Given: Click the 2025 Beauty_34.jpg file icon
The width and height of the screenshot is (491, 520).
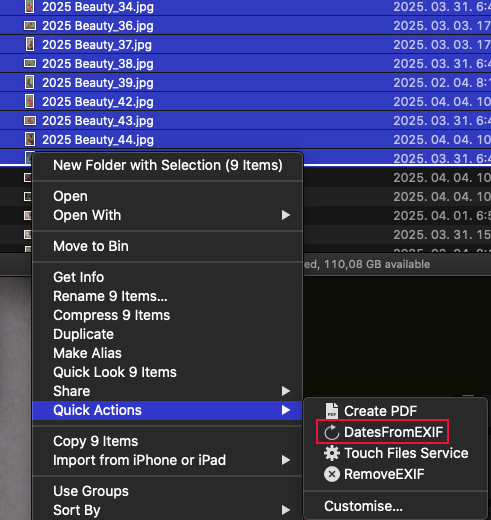Looking at the screenshot, I should [30, 7].
